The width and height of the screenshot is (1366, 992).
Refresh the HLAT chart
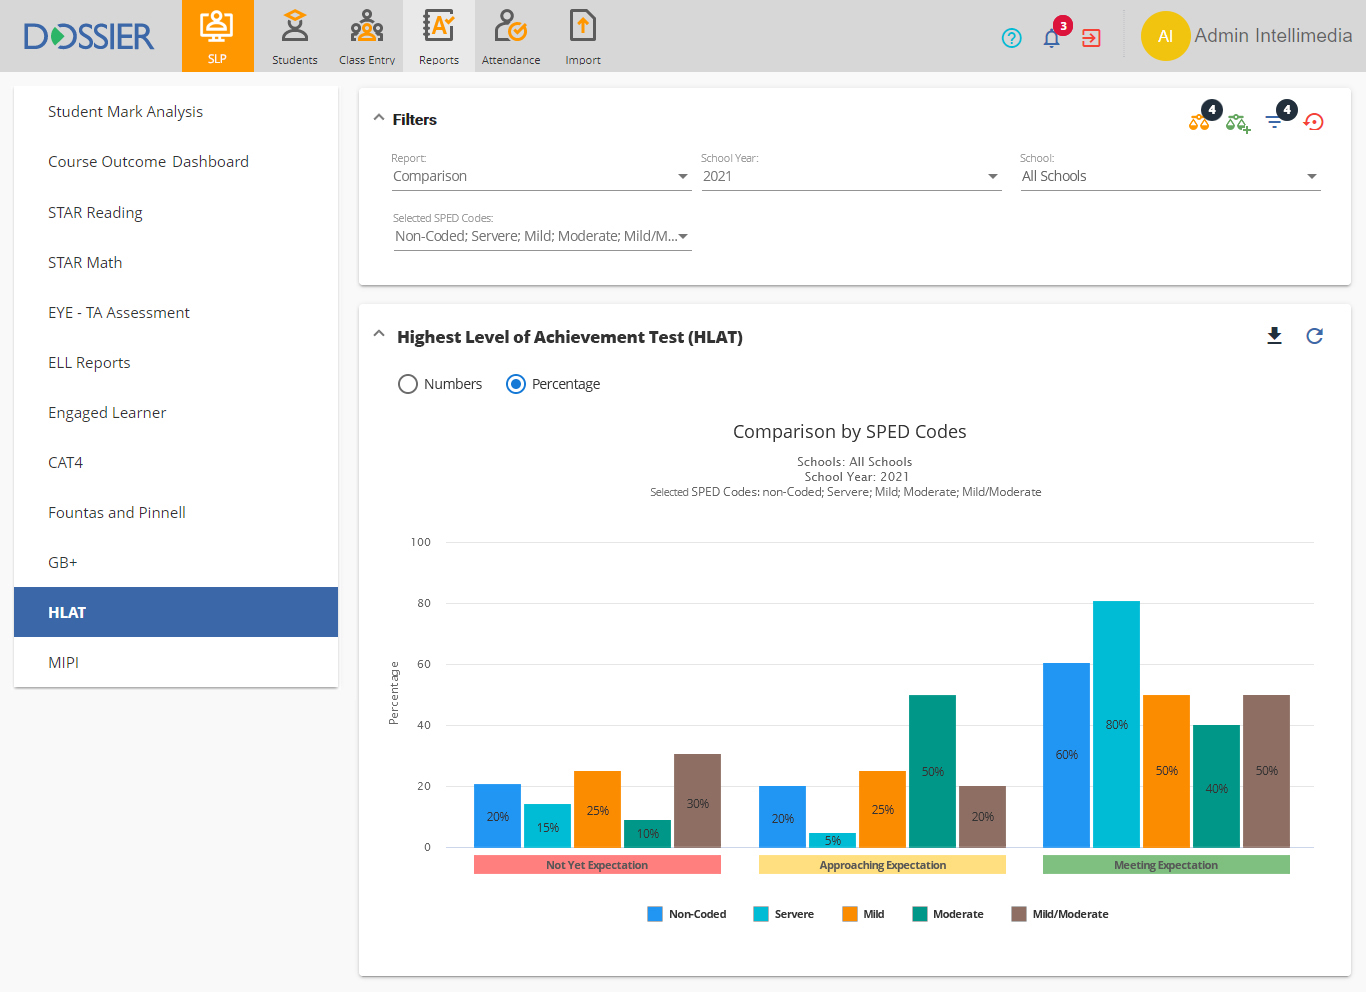point(1314,336)
